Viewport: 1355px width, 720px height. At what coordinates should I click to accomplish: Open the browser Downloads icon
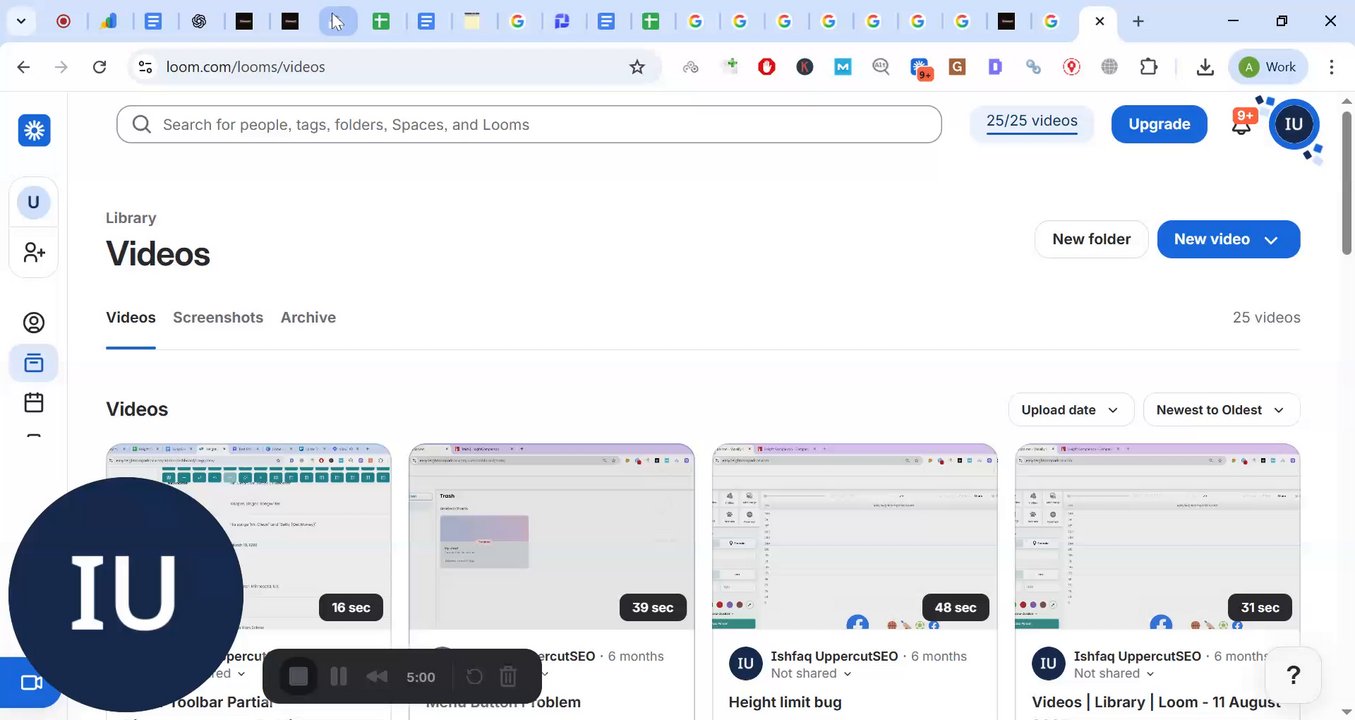tap(1205, 67)
